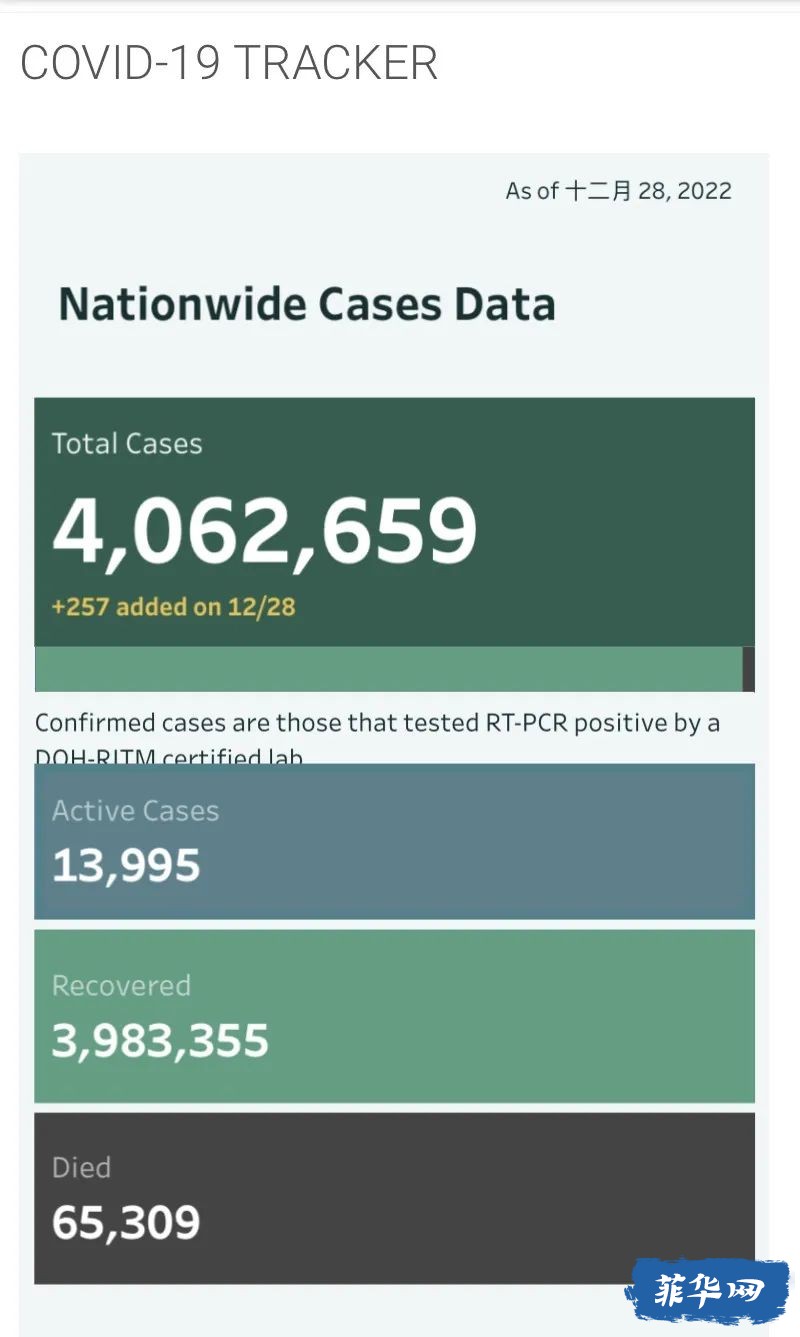Click the COVID-19 TRACKER page heading
800x1337 pixels.
coord(229,63)
